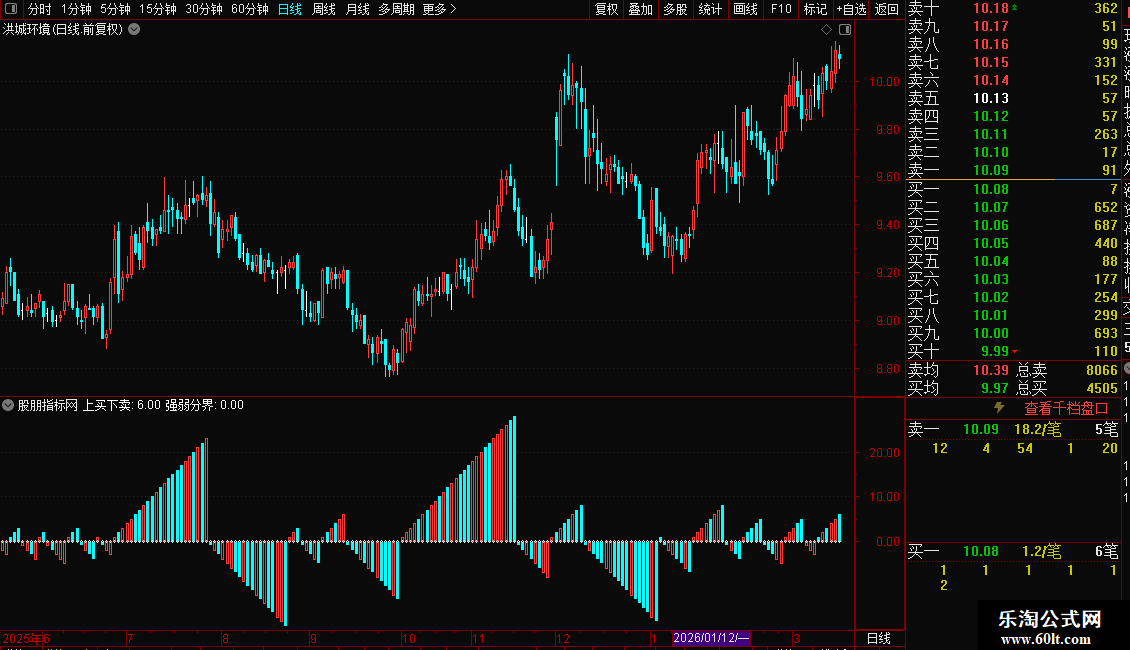Screen dimensions: 1130x650
Task: Click the 统计 statistics button
Action: (x=710, y=9)
